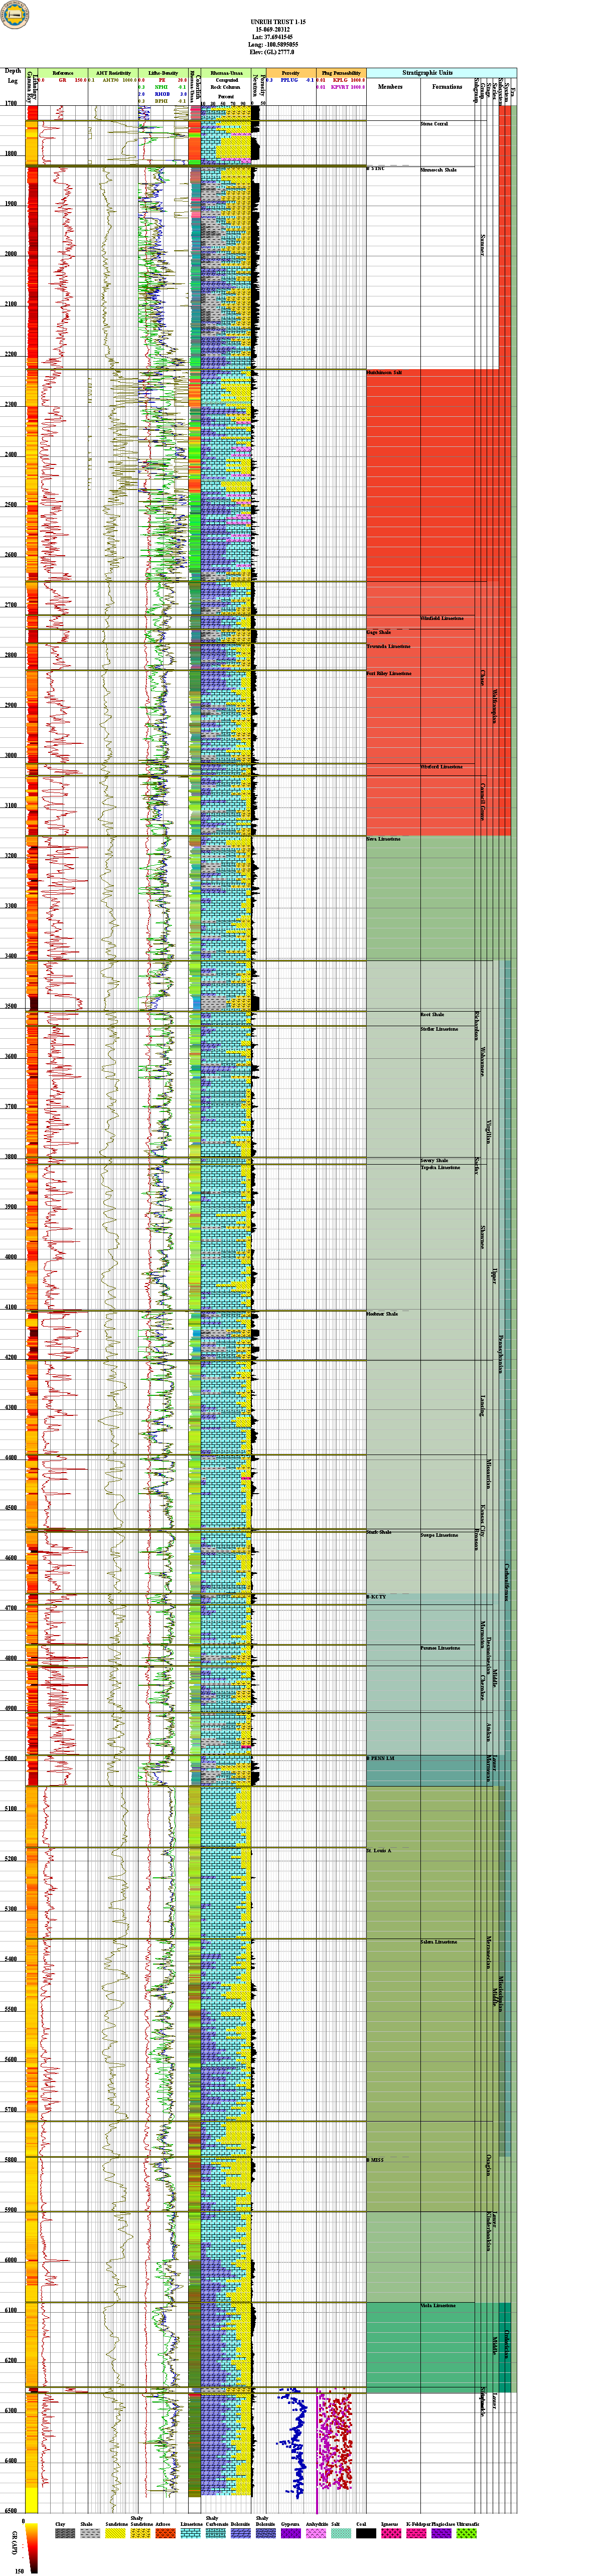Choose the cyan Limestone brick swatch
This screenshot has height=2576, width=592.
point(190,2534)
